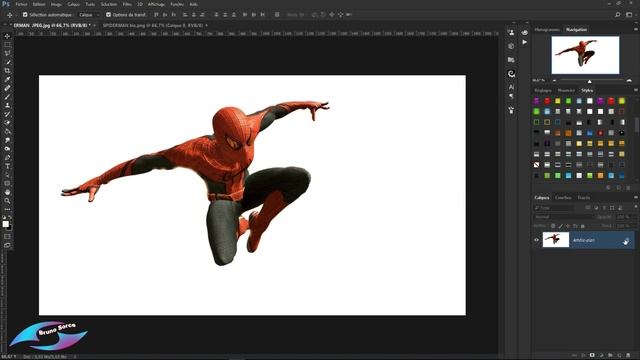Open the Styles panel flyout menu
Image resolution: width=640 pixels, height=360 pixels.
(635, 90)
